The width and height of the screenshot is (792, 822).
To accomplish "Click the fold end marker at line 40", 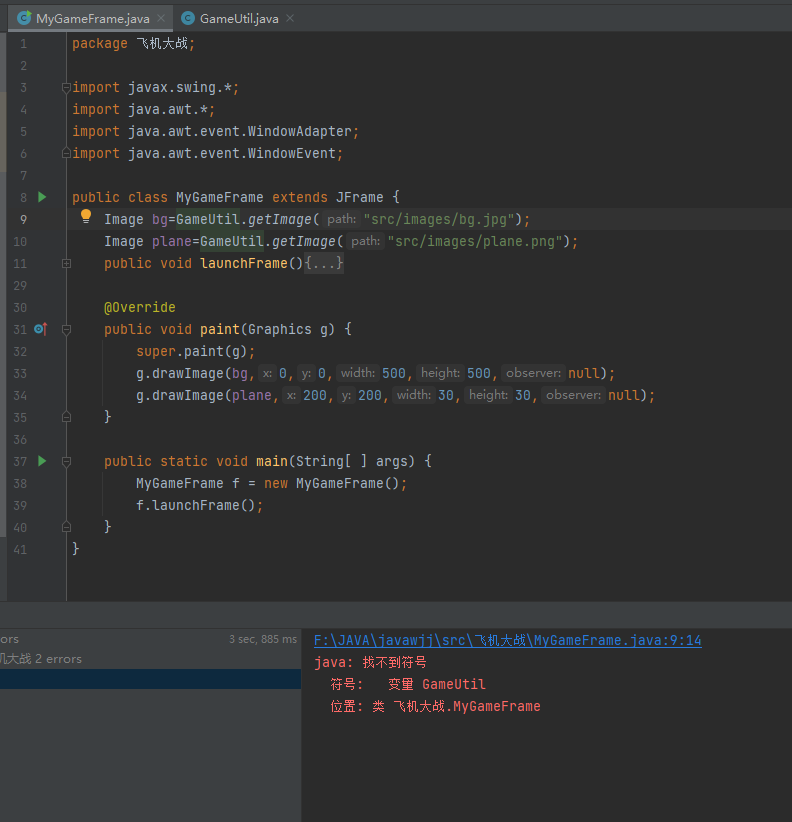I will point(66,527).
